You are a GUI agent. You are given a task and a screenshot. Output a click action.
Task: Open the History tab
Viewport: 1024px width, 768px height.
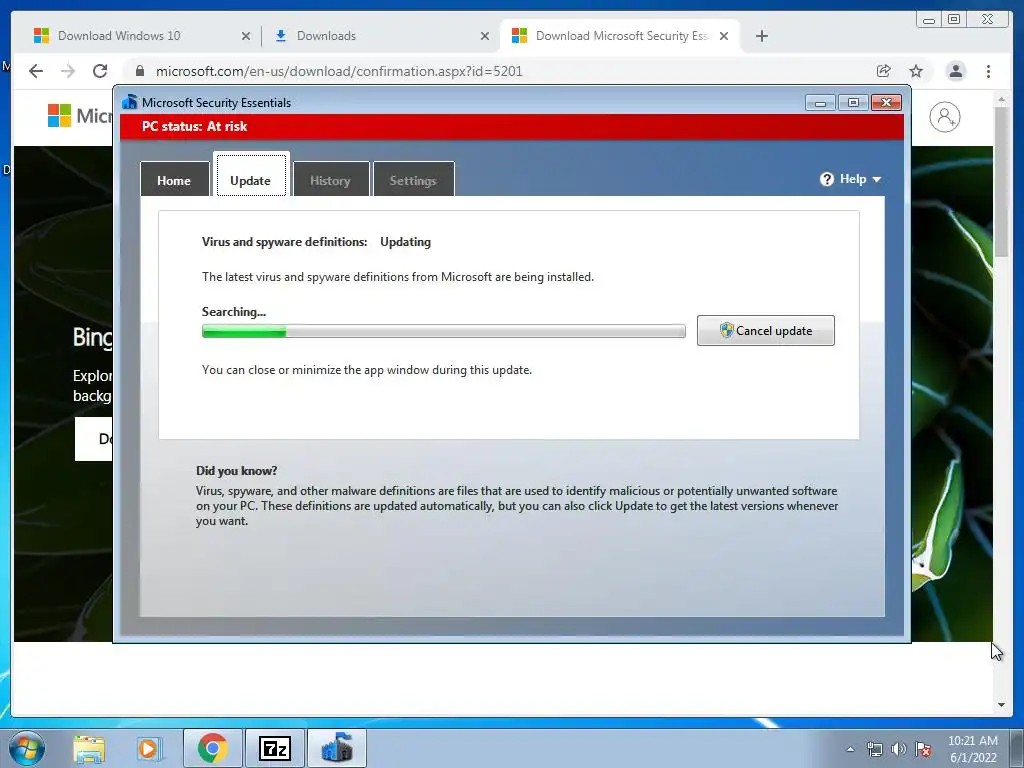pyautogui.click(x=330, y=180)
